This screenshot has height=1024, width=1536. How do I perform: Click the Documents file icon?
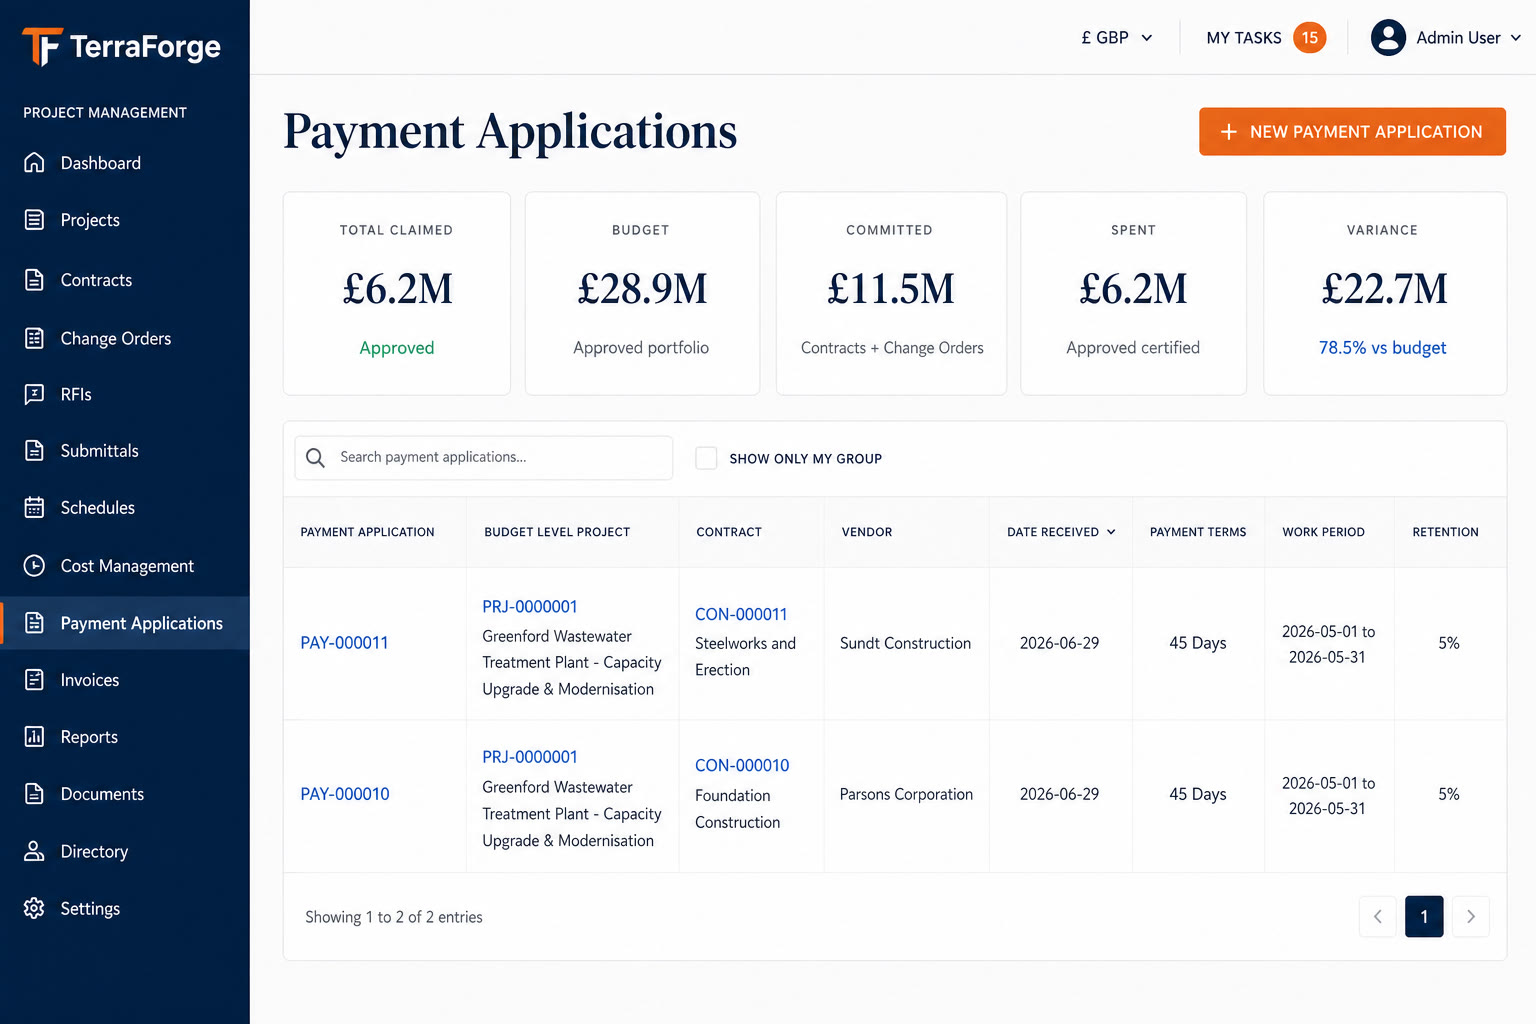pyautogui.click(x=34, y=793)
